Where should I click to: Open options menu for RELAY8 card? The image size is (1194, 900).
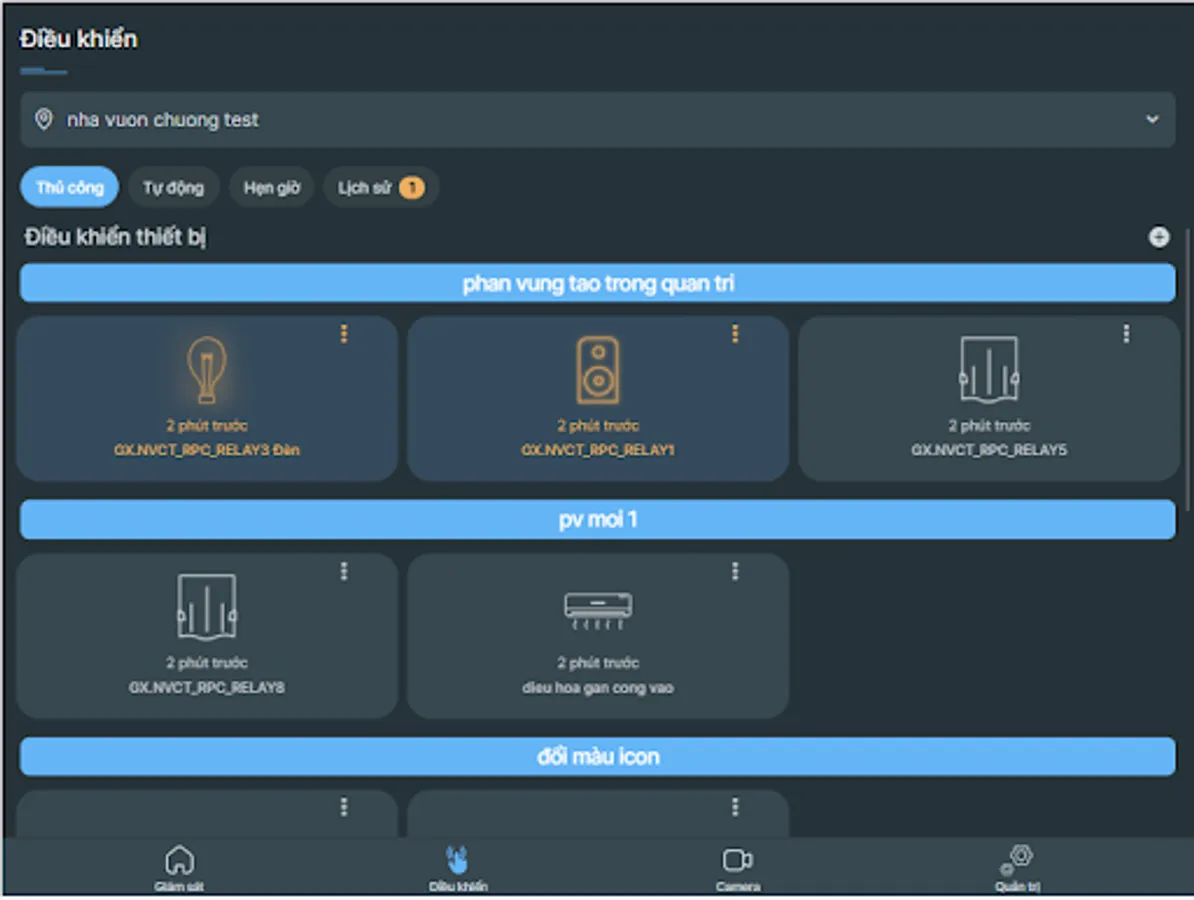click(344, 571)
